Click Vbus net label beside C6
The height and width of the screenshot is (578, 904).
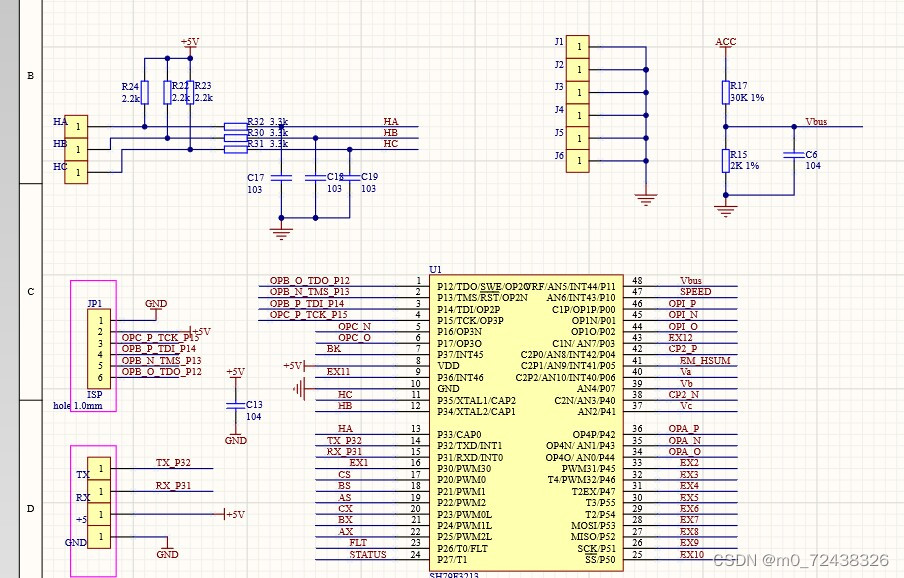(816, 122)
